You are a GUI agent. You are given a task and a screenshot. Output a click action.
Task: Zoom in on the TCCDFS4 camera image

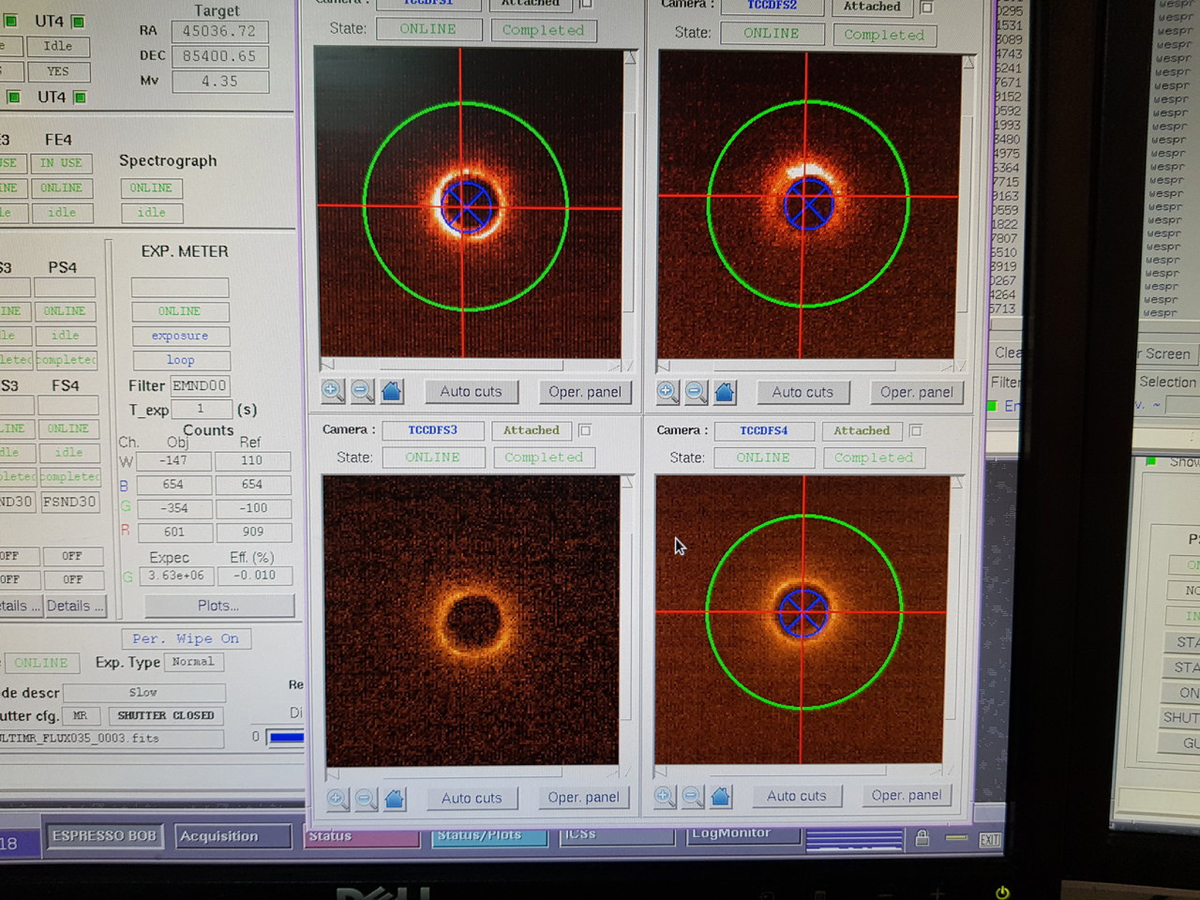pyautogui.click(x=664, y=796)
